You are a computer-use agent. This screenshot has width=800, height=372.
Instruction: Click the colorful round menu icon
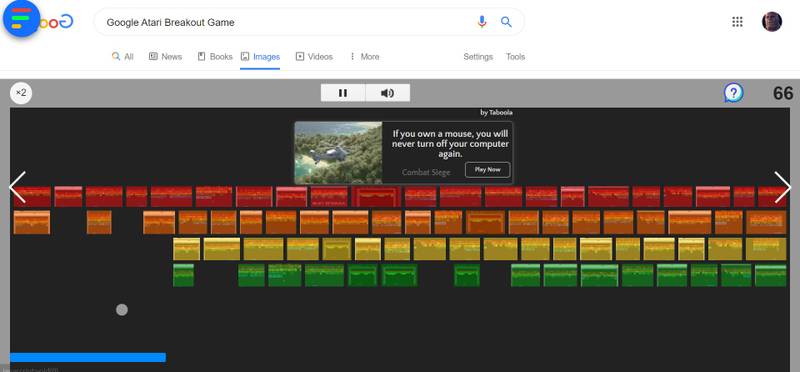click(x=21, y=18)
